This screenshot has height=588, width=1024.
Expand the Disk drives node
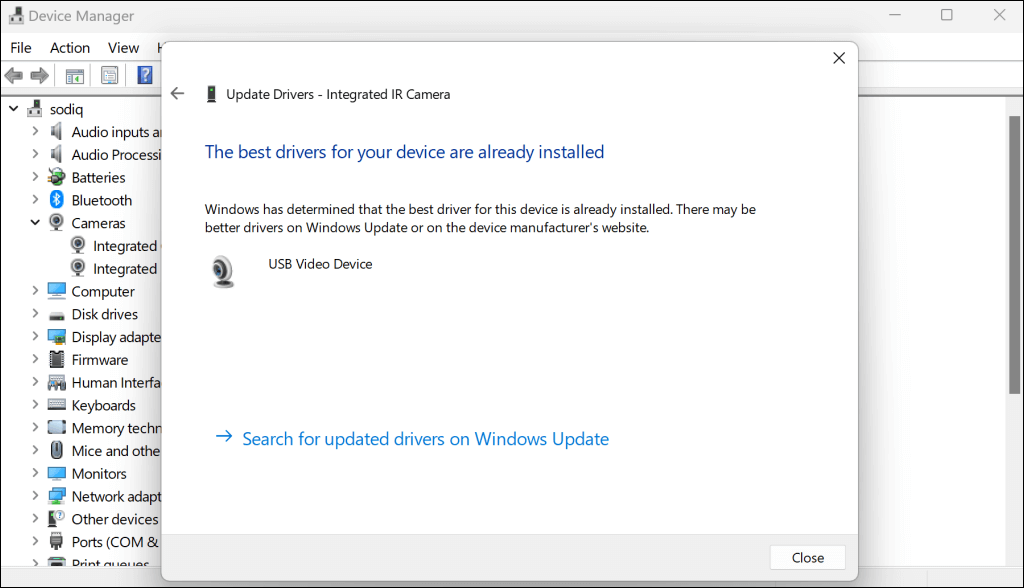tap(35, 314)
